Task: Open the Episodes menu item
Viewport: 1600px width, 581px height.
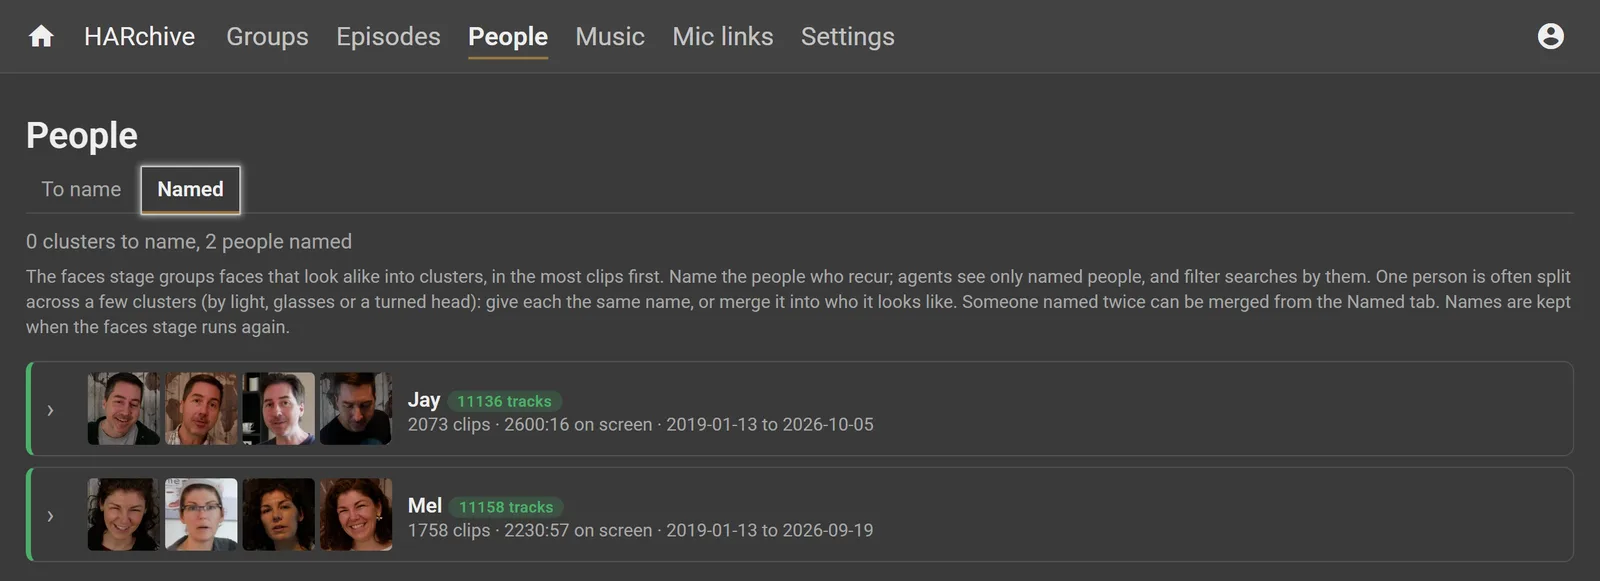Action: coord(388,36)
